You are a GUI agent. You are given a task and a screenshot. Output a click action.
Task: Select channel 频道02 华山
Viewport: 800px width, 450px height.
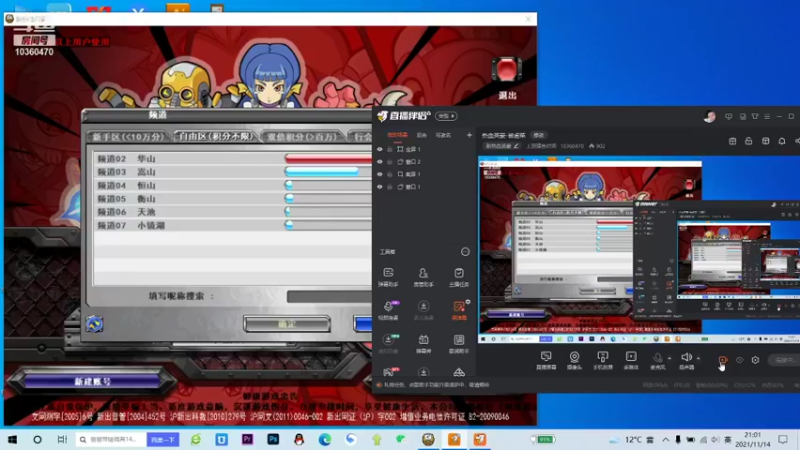[x=233, y=159]
